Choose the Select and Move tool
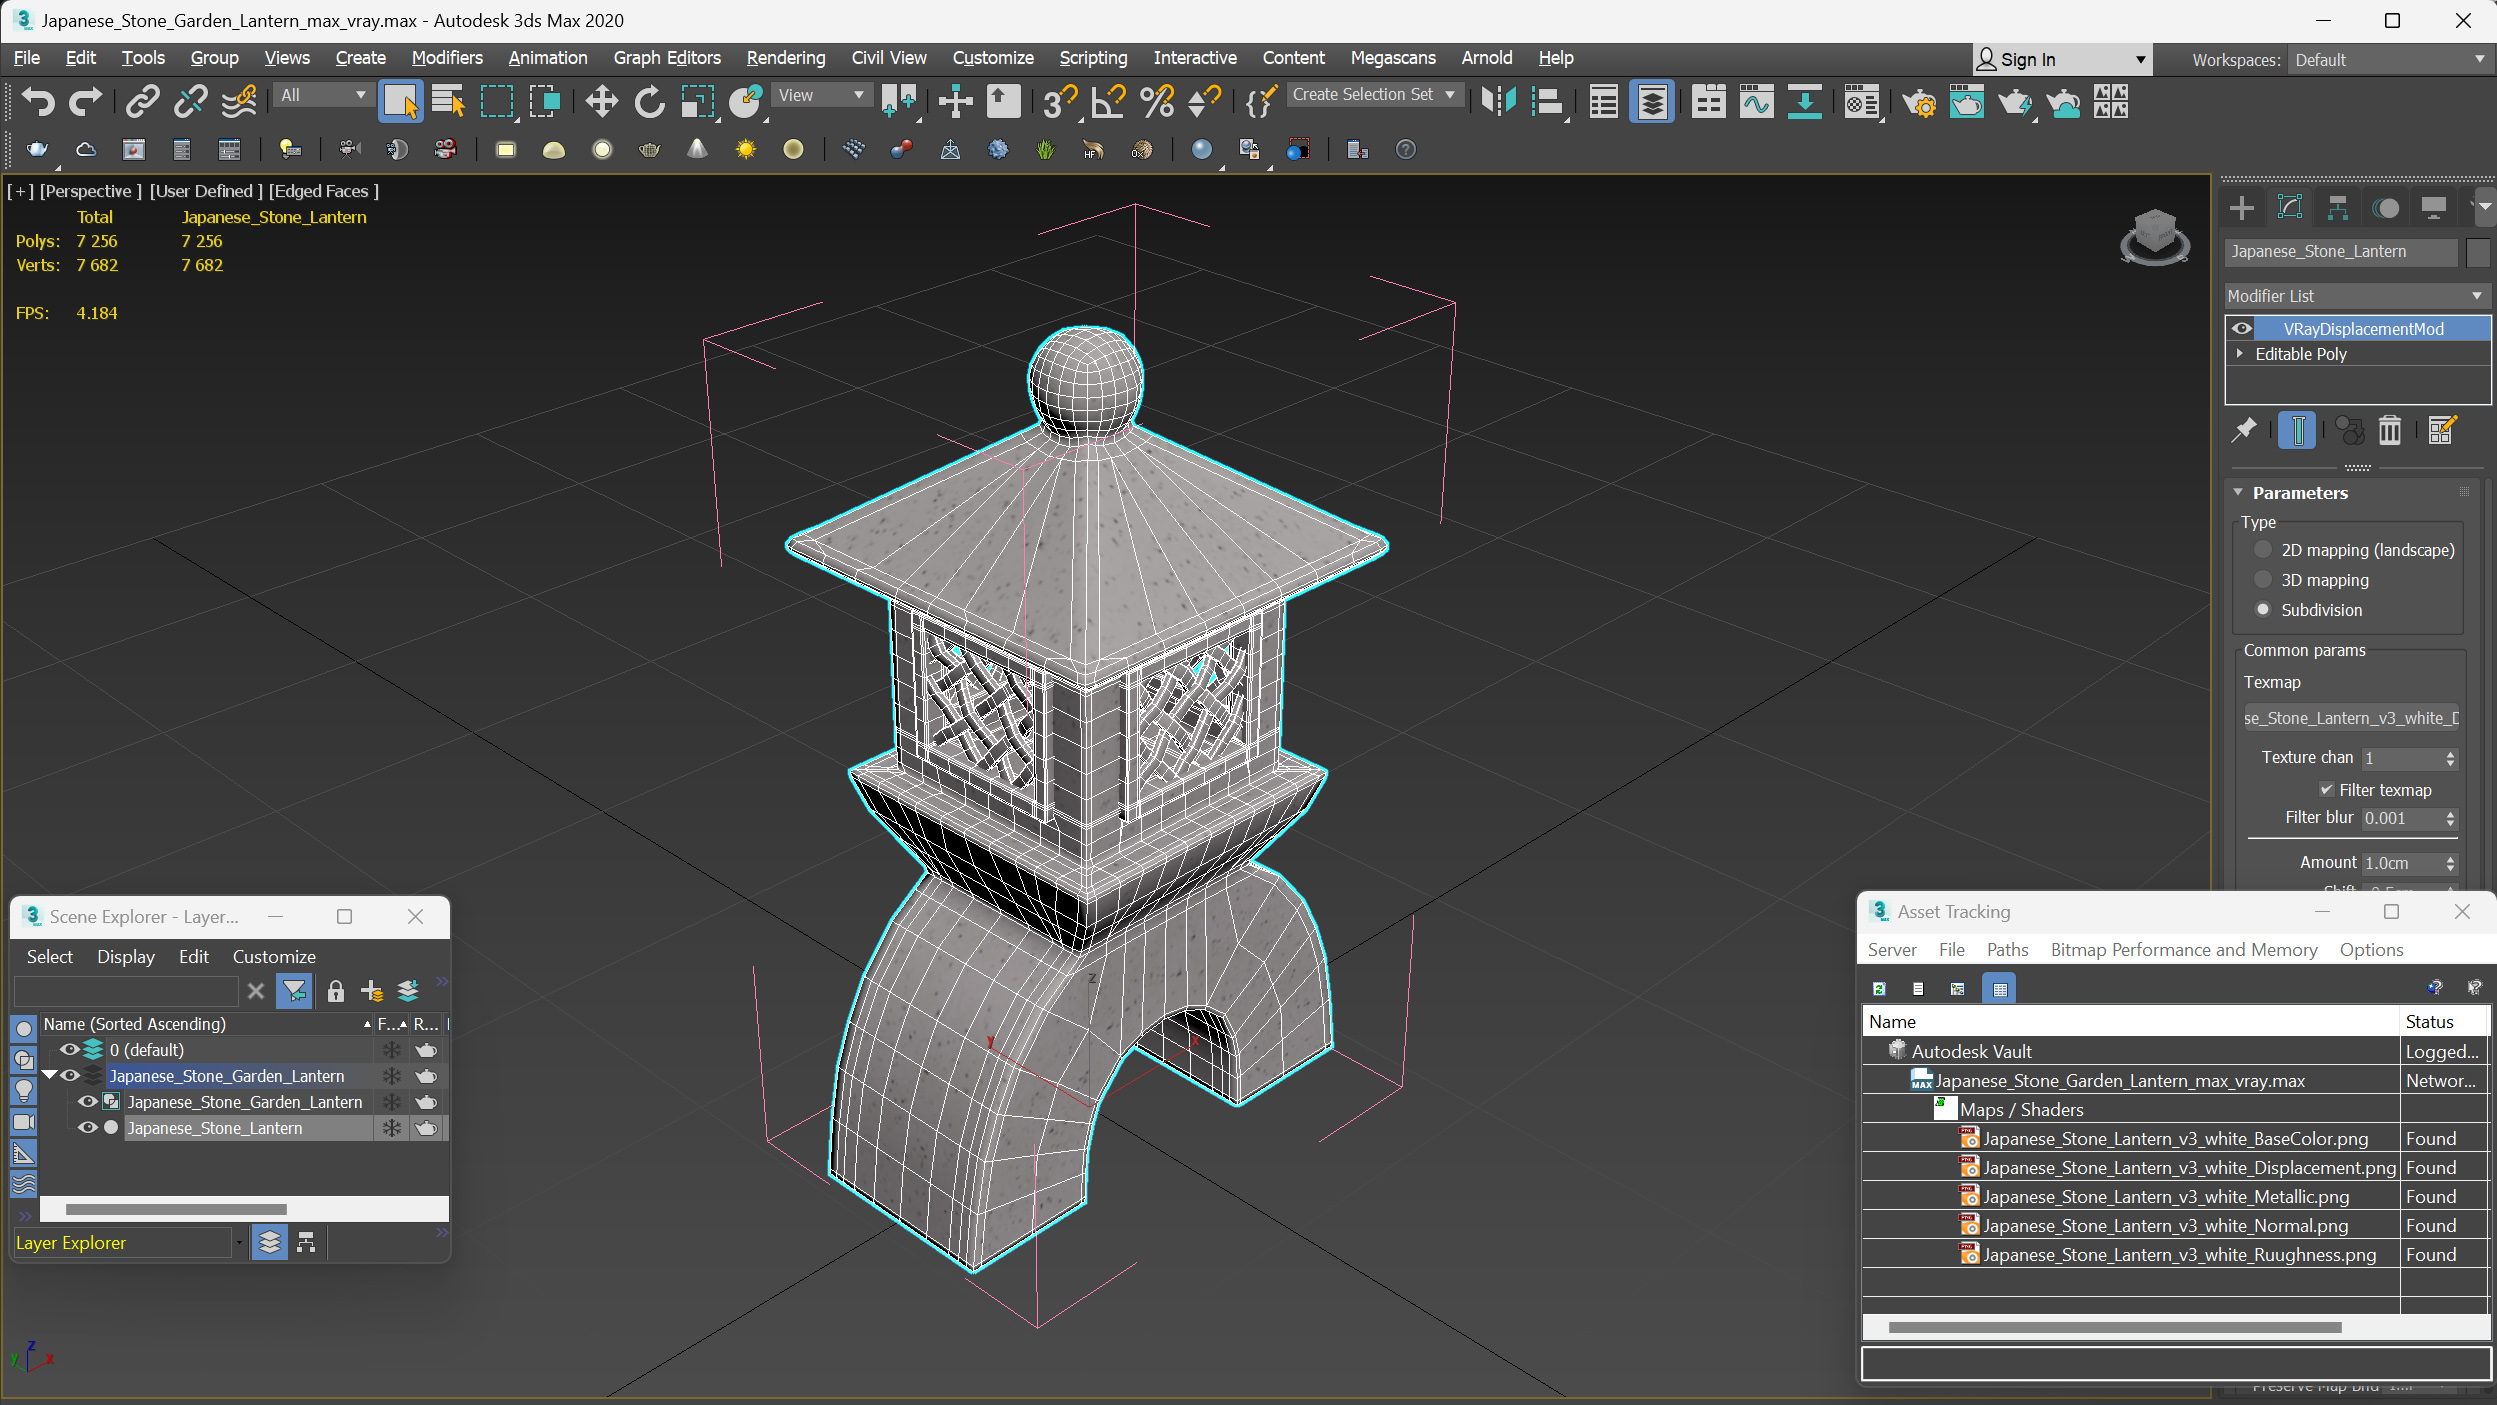2497x1405 pixels. tap(601, 101)
